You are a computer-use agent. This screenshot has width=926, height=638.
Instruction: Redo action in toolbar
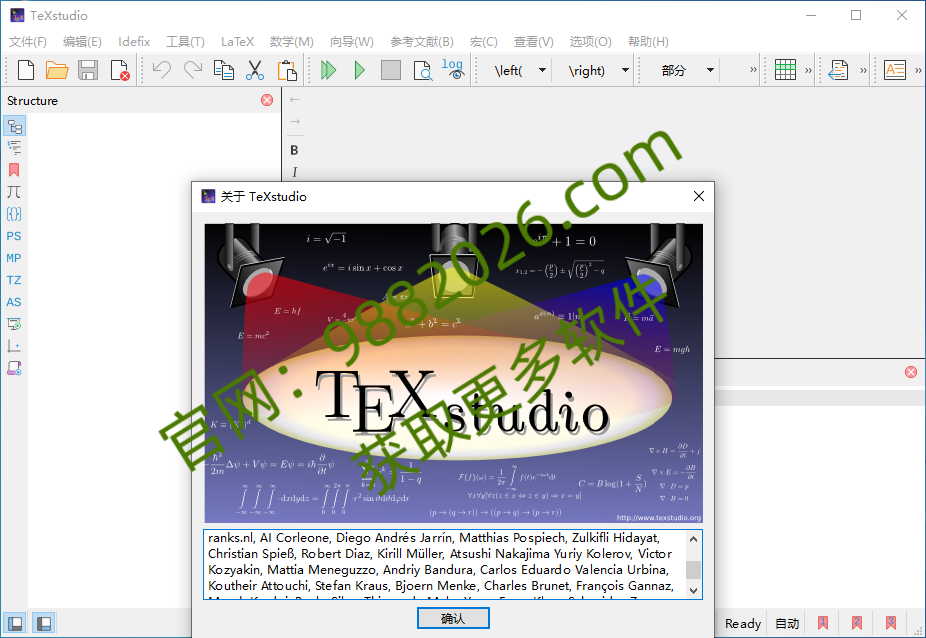point(193,70)
